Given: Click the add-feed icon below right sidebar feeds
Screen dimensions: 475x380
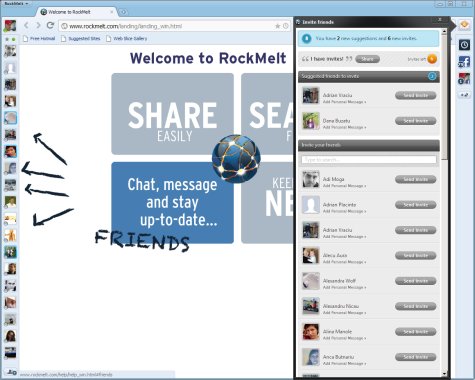Looking at the screenshot, I should (x=464, y=95).
